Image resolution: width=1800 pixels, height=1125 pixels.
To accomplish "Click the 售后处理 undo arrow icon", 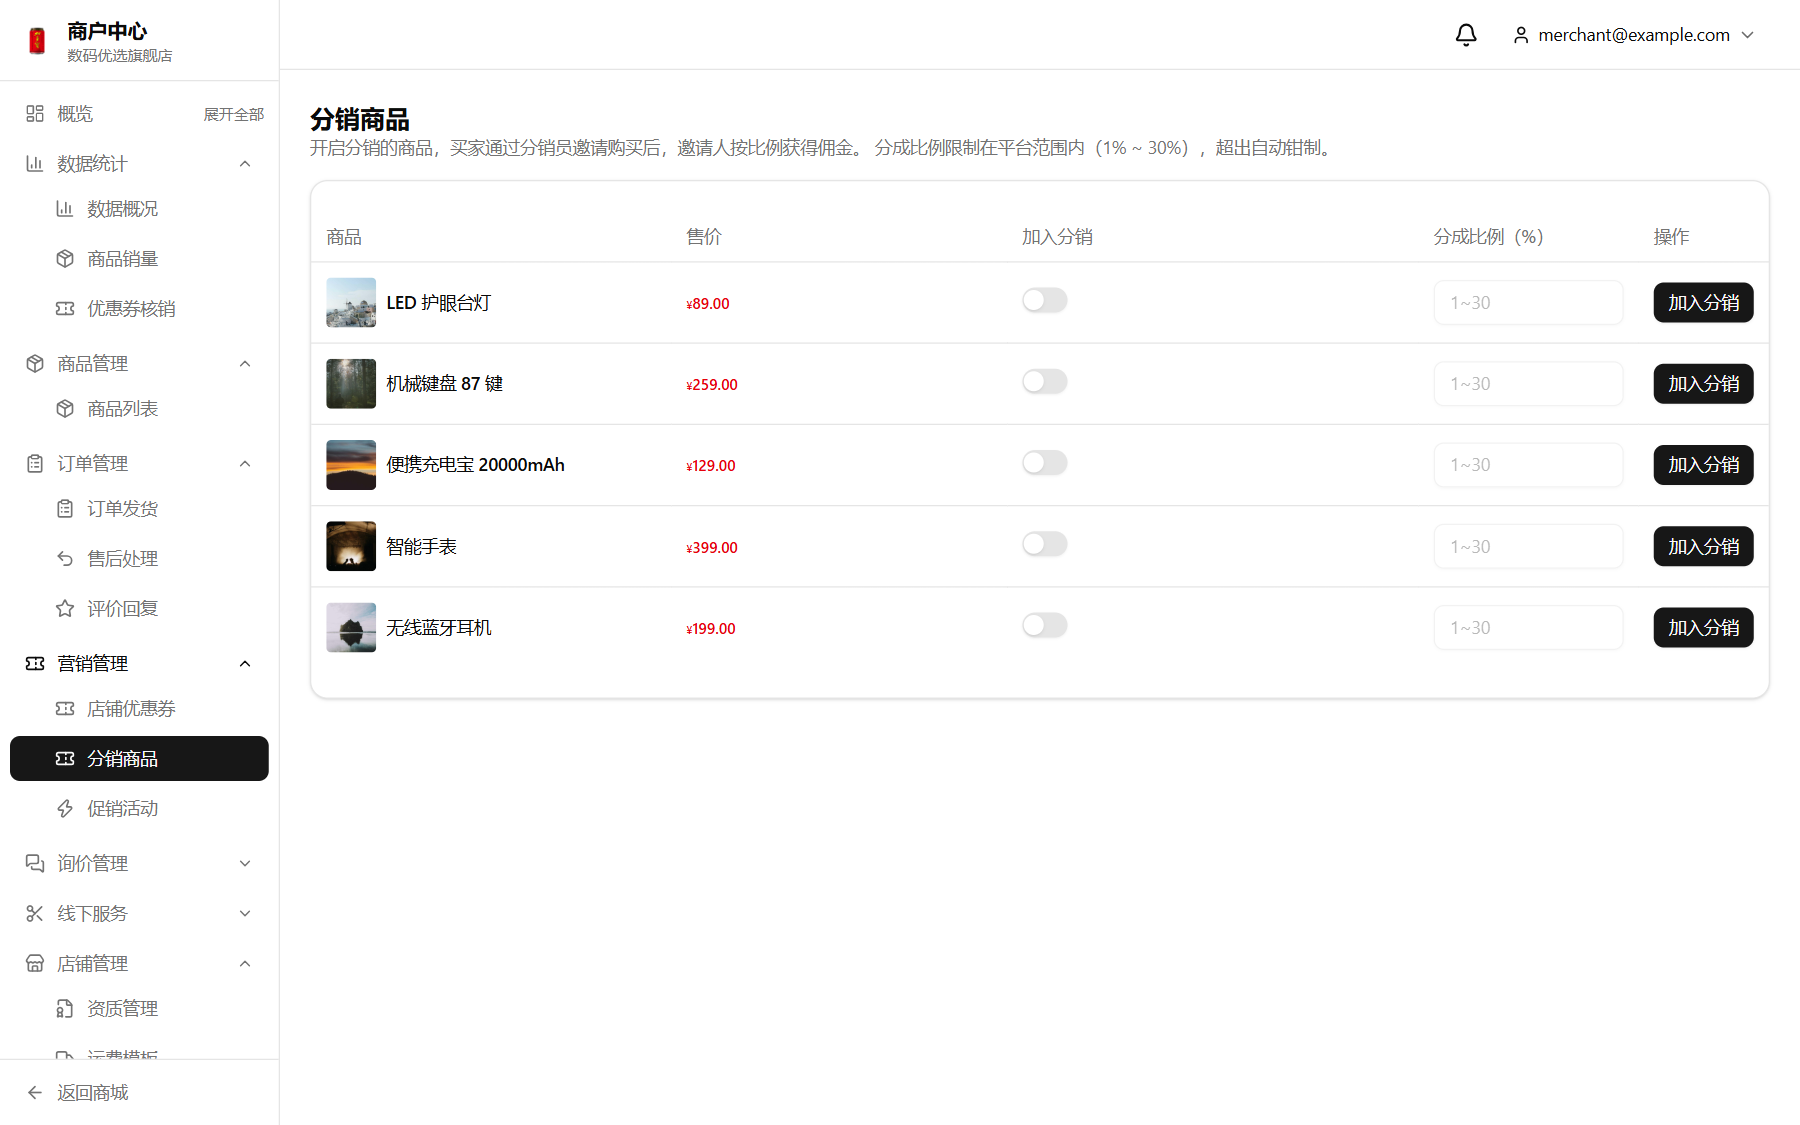I will click(65, 559).
